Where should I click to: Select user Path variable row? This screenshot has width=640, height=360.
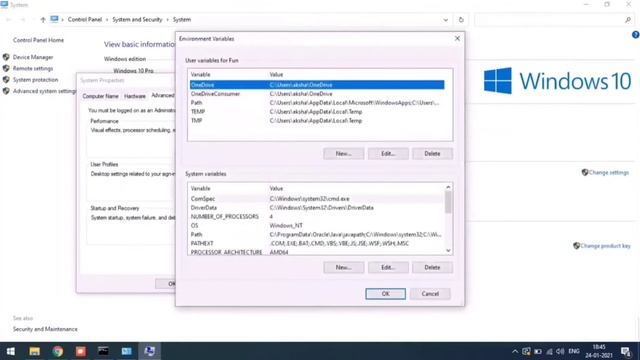[317, 103]
